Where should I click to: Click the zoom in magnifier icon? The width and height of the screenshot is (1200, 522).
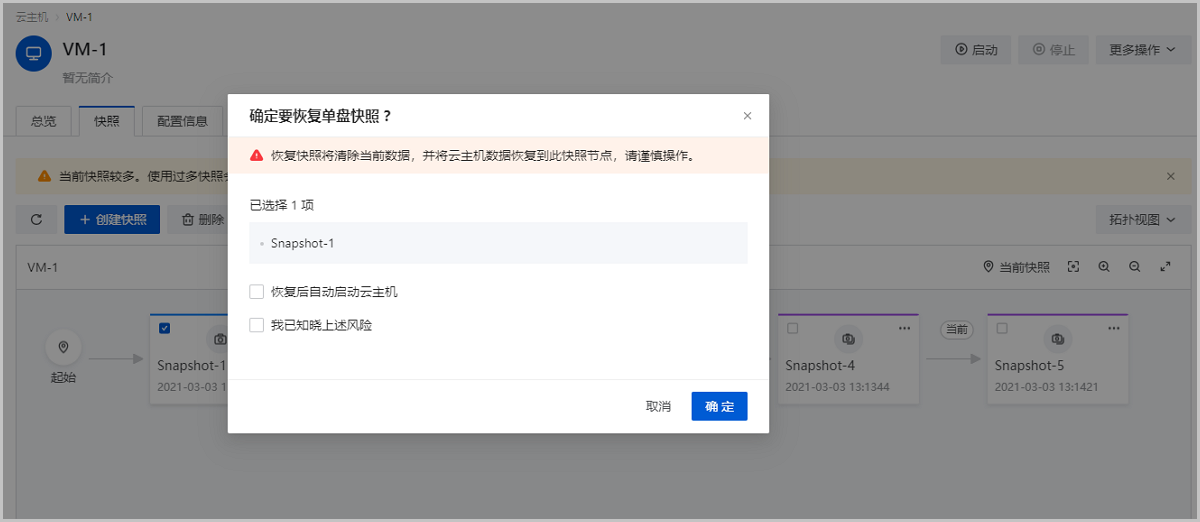tap(1104, 267)
